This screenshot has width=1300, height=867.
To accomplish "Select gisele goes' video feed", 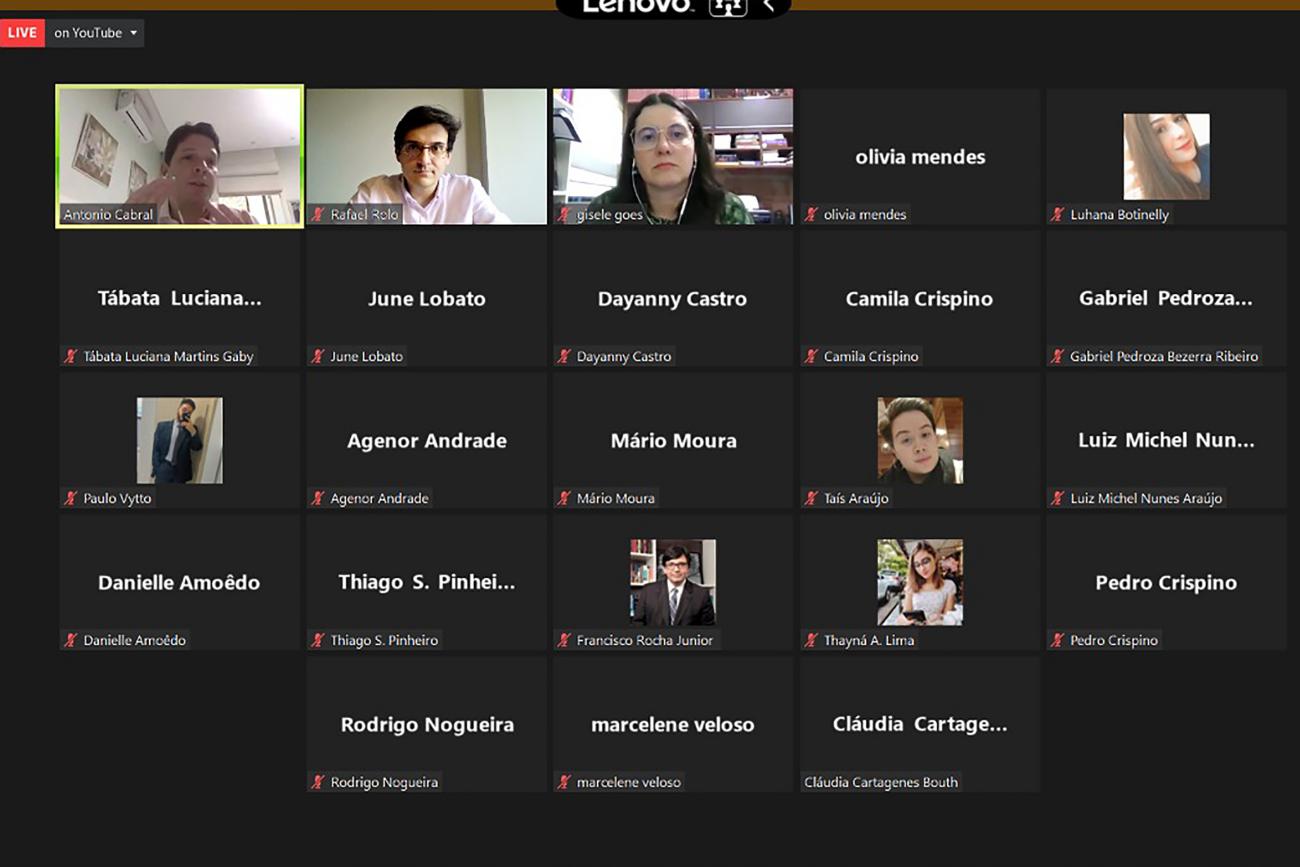I will (673, 157).
